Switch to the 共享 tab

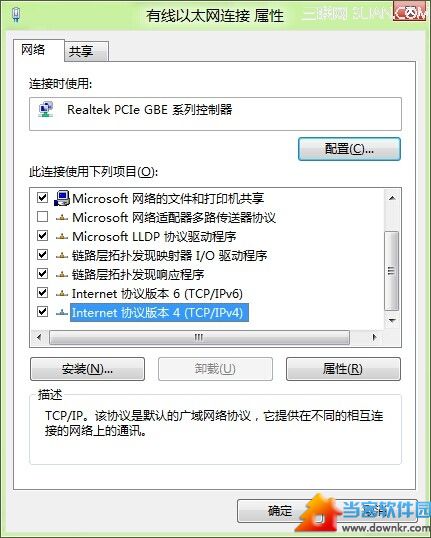81,51
